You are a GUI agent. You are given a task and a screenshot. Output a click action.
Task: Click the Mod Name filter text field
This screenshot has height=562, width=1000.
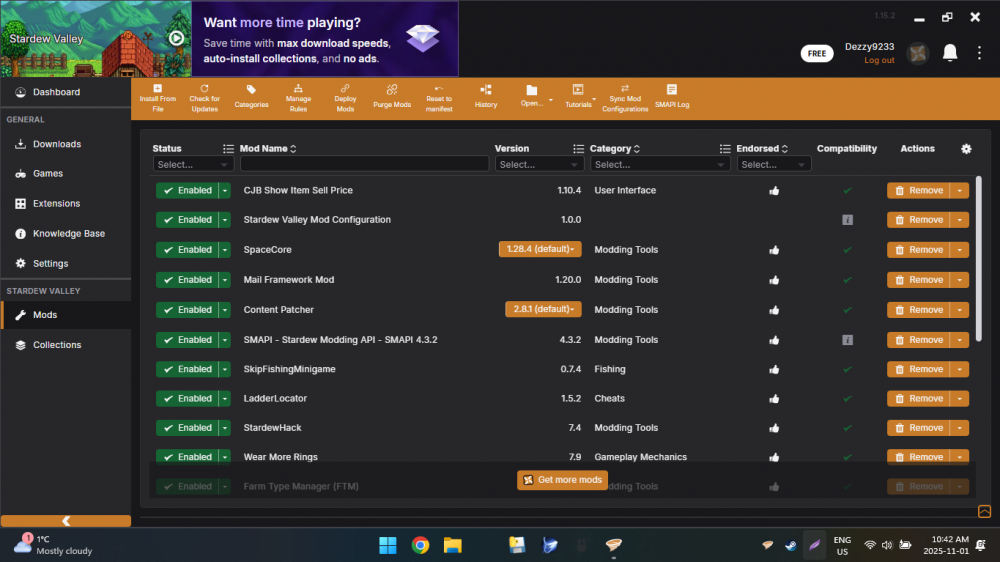(364, 164)
